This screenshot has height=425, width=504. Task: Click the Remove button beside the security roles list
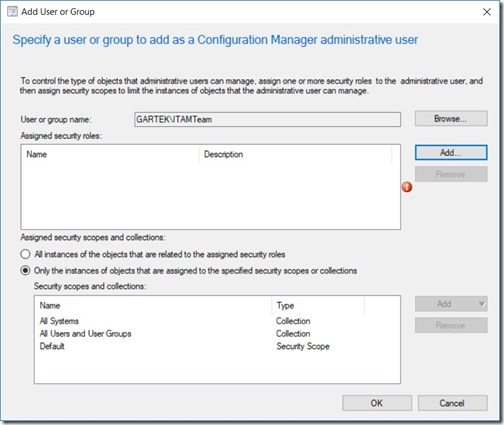pyautogui.click(x=451, y=174)
